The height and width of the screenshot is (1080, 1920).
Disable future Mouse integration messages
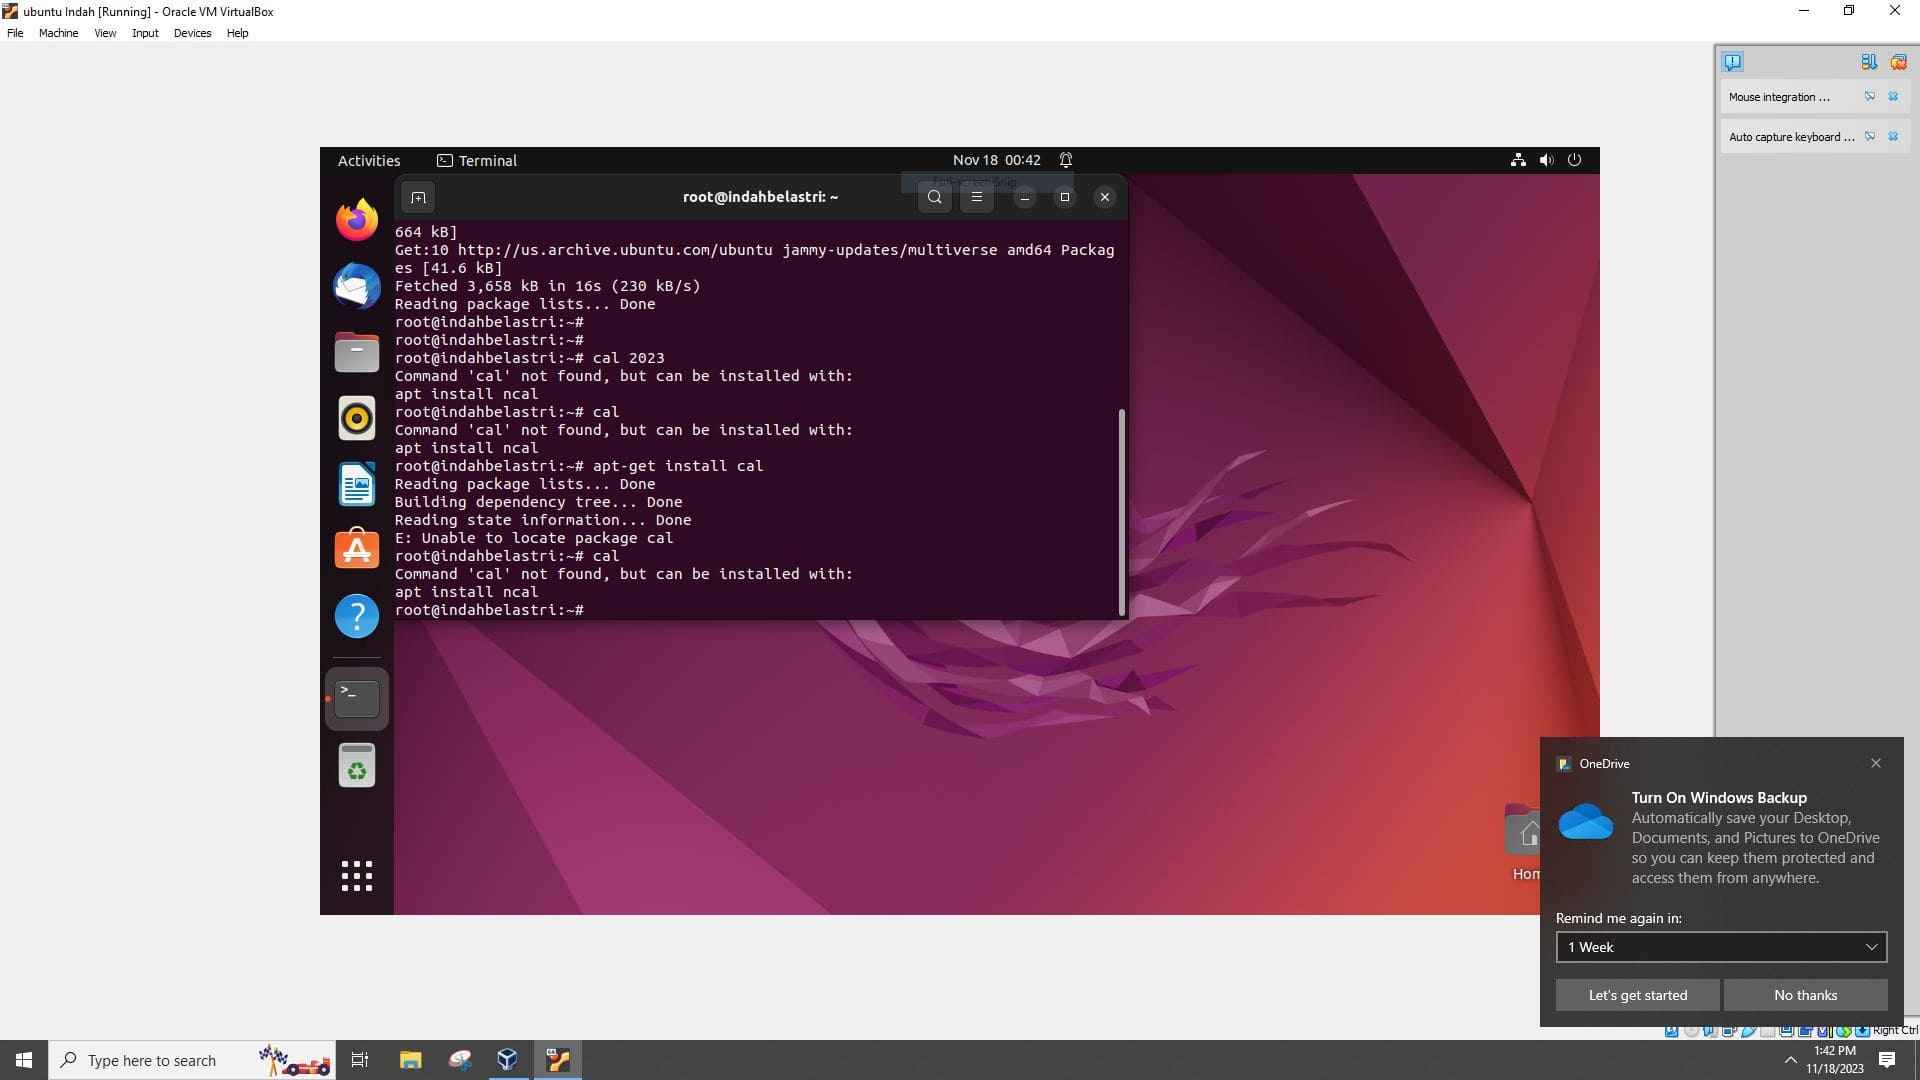(x=1869, y=97)
